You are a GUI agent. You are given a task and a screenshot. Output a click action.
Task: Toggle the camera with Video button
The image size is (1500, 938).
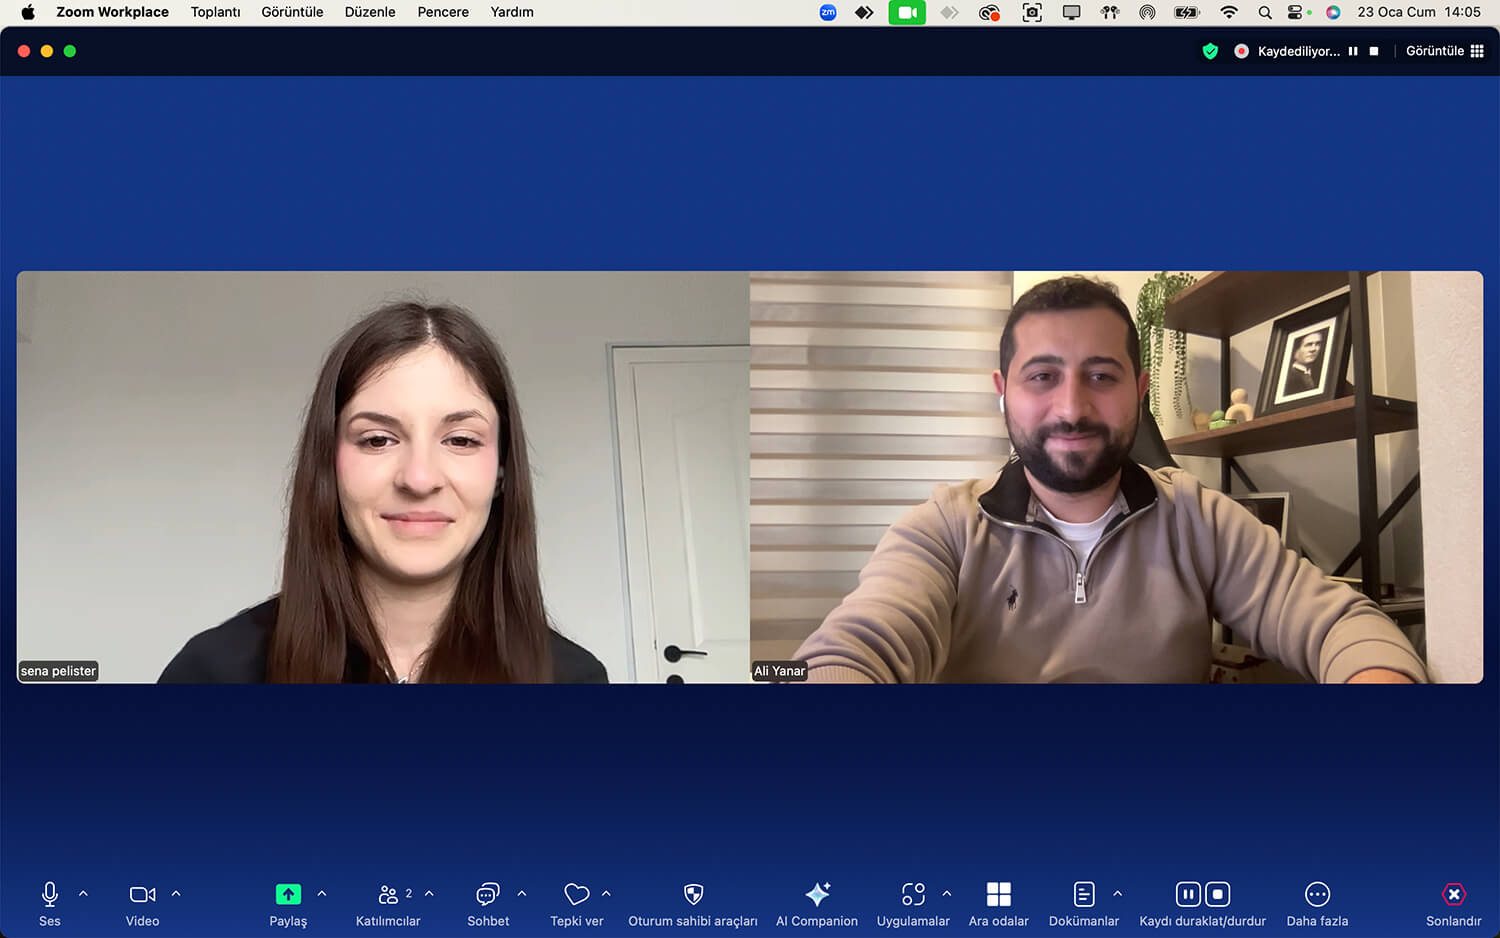point(142,894)
